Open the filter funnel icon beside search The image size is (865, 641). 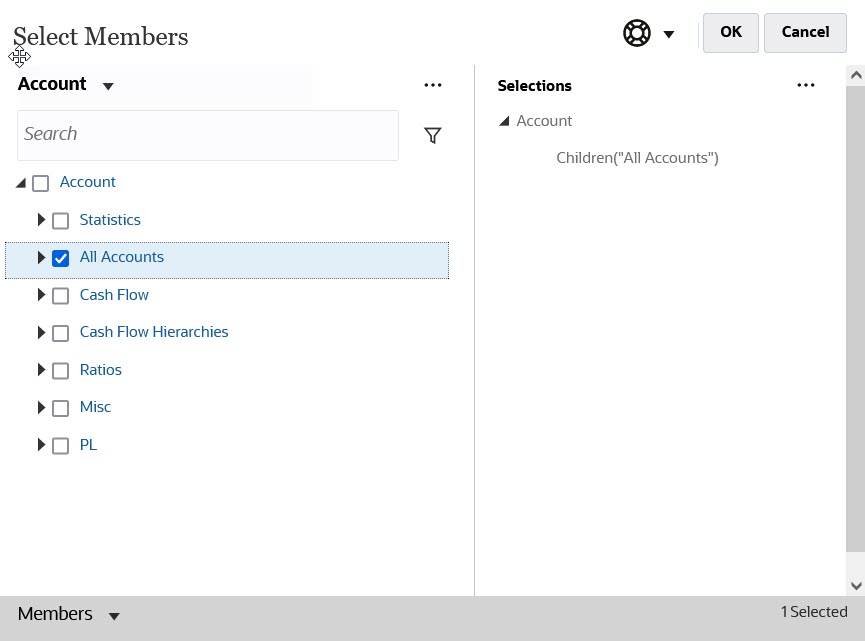pyautogui.click(x=432, y=134)
